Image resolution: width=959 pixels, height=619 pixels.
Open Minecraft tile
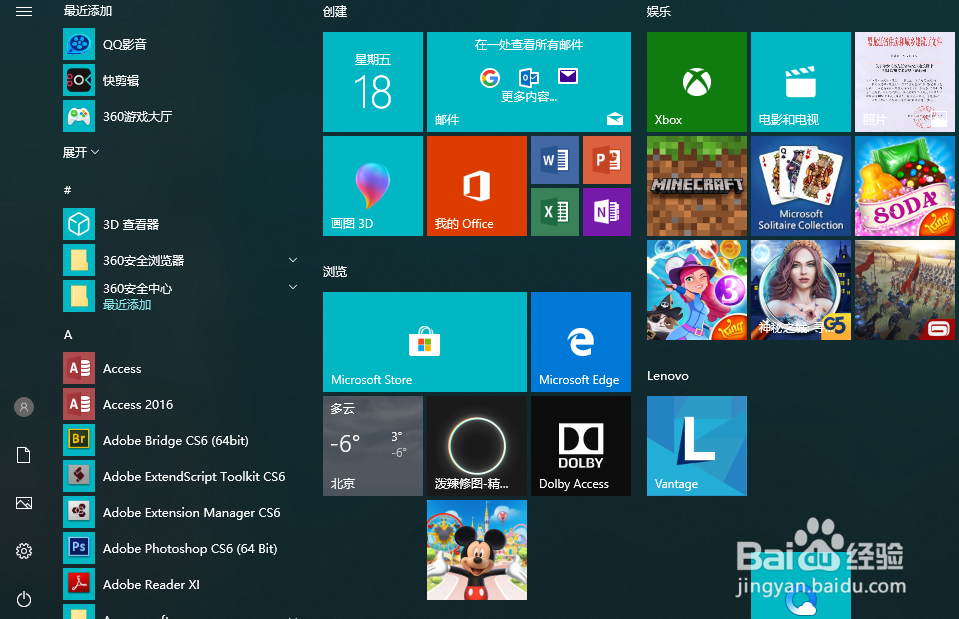pos(697,186)
